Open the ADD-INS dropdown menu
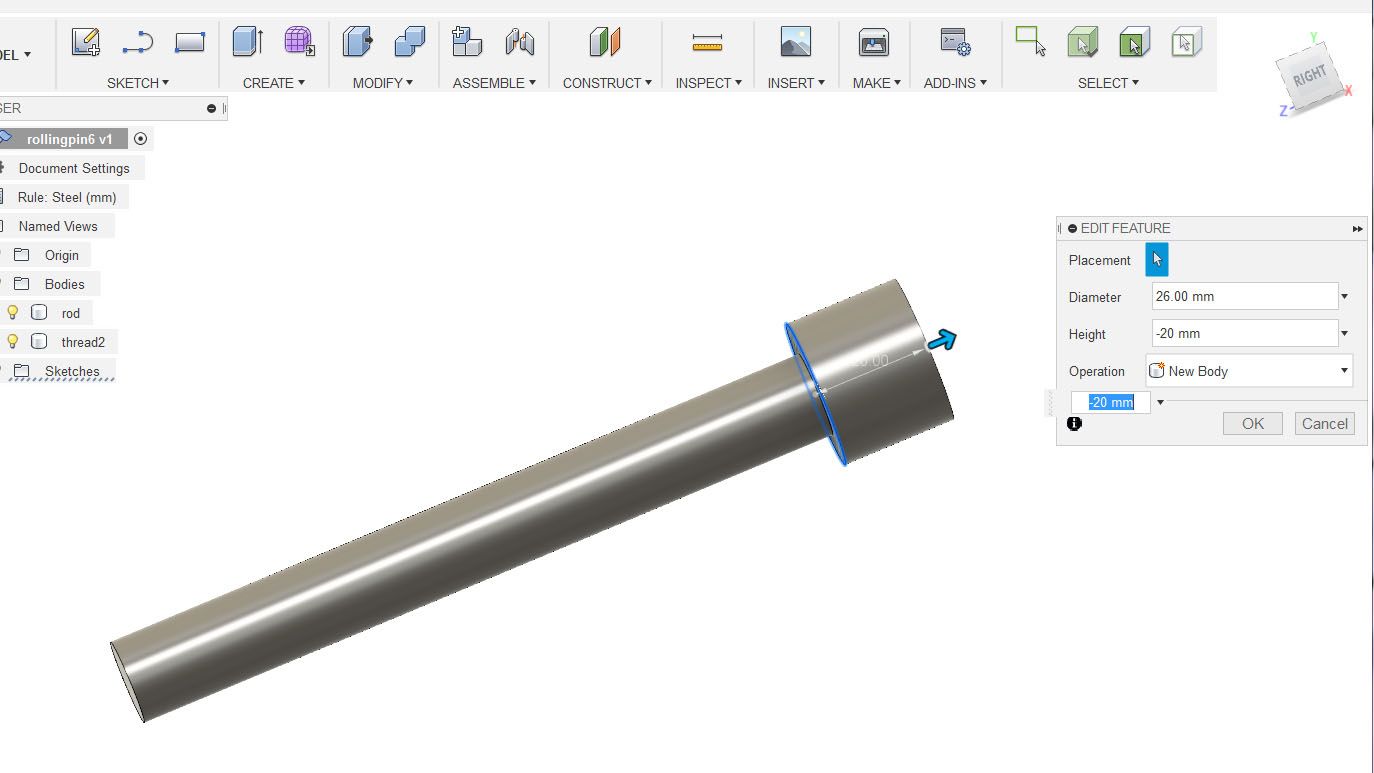 coord(955,83)
